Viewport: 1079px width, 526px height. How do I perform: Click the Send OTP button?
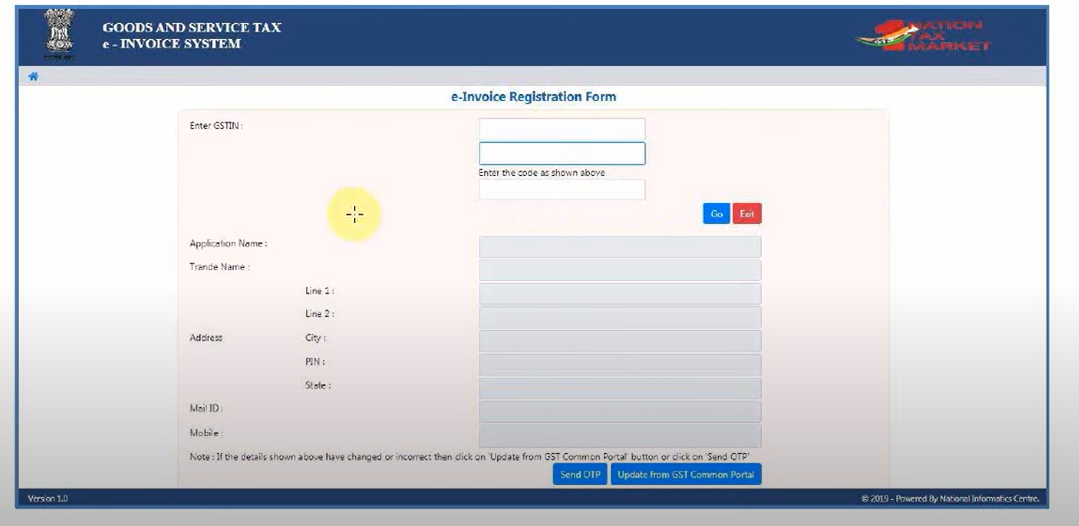(x=579, y=474)
